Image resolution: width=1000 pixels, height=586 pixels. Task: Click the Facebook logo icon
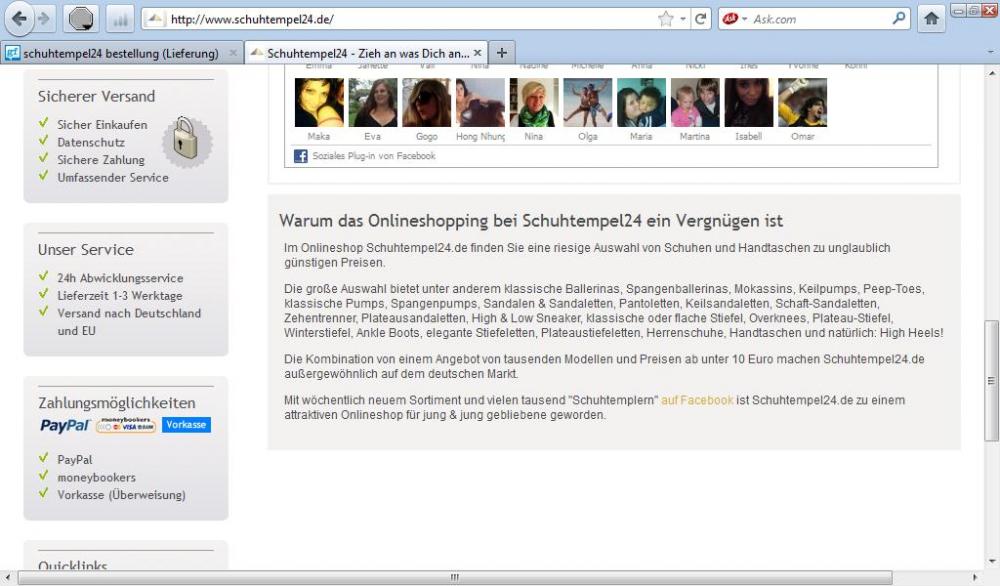tap(300, 156)
